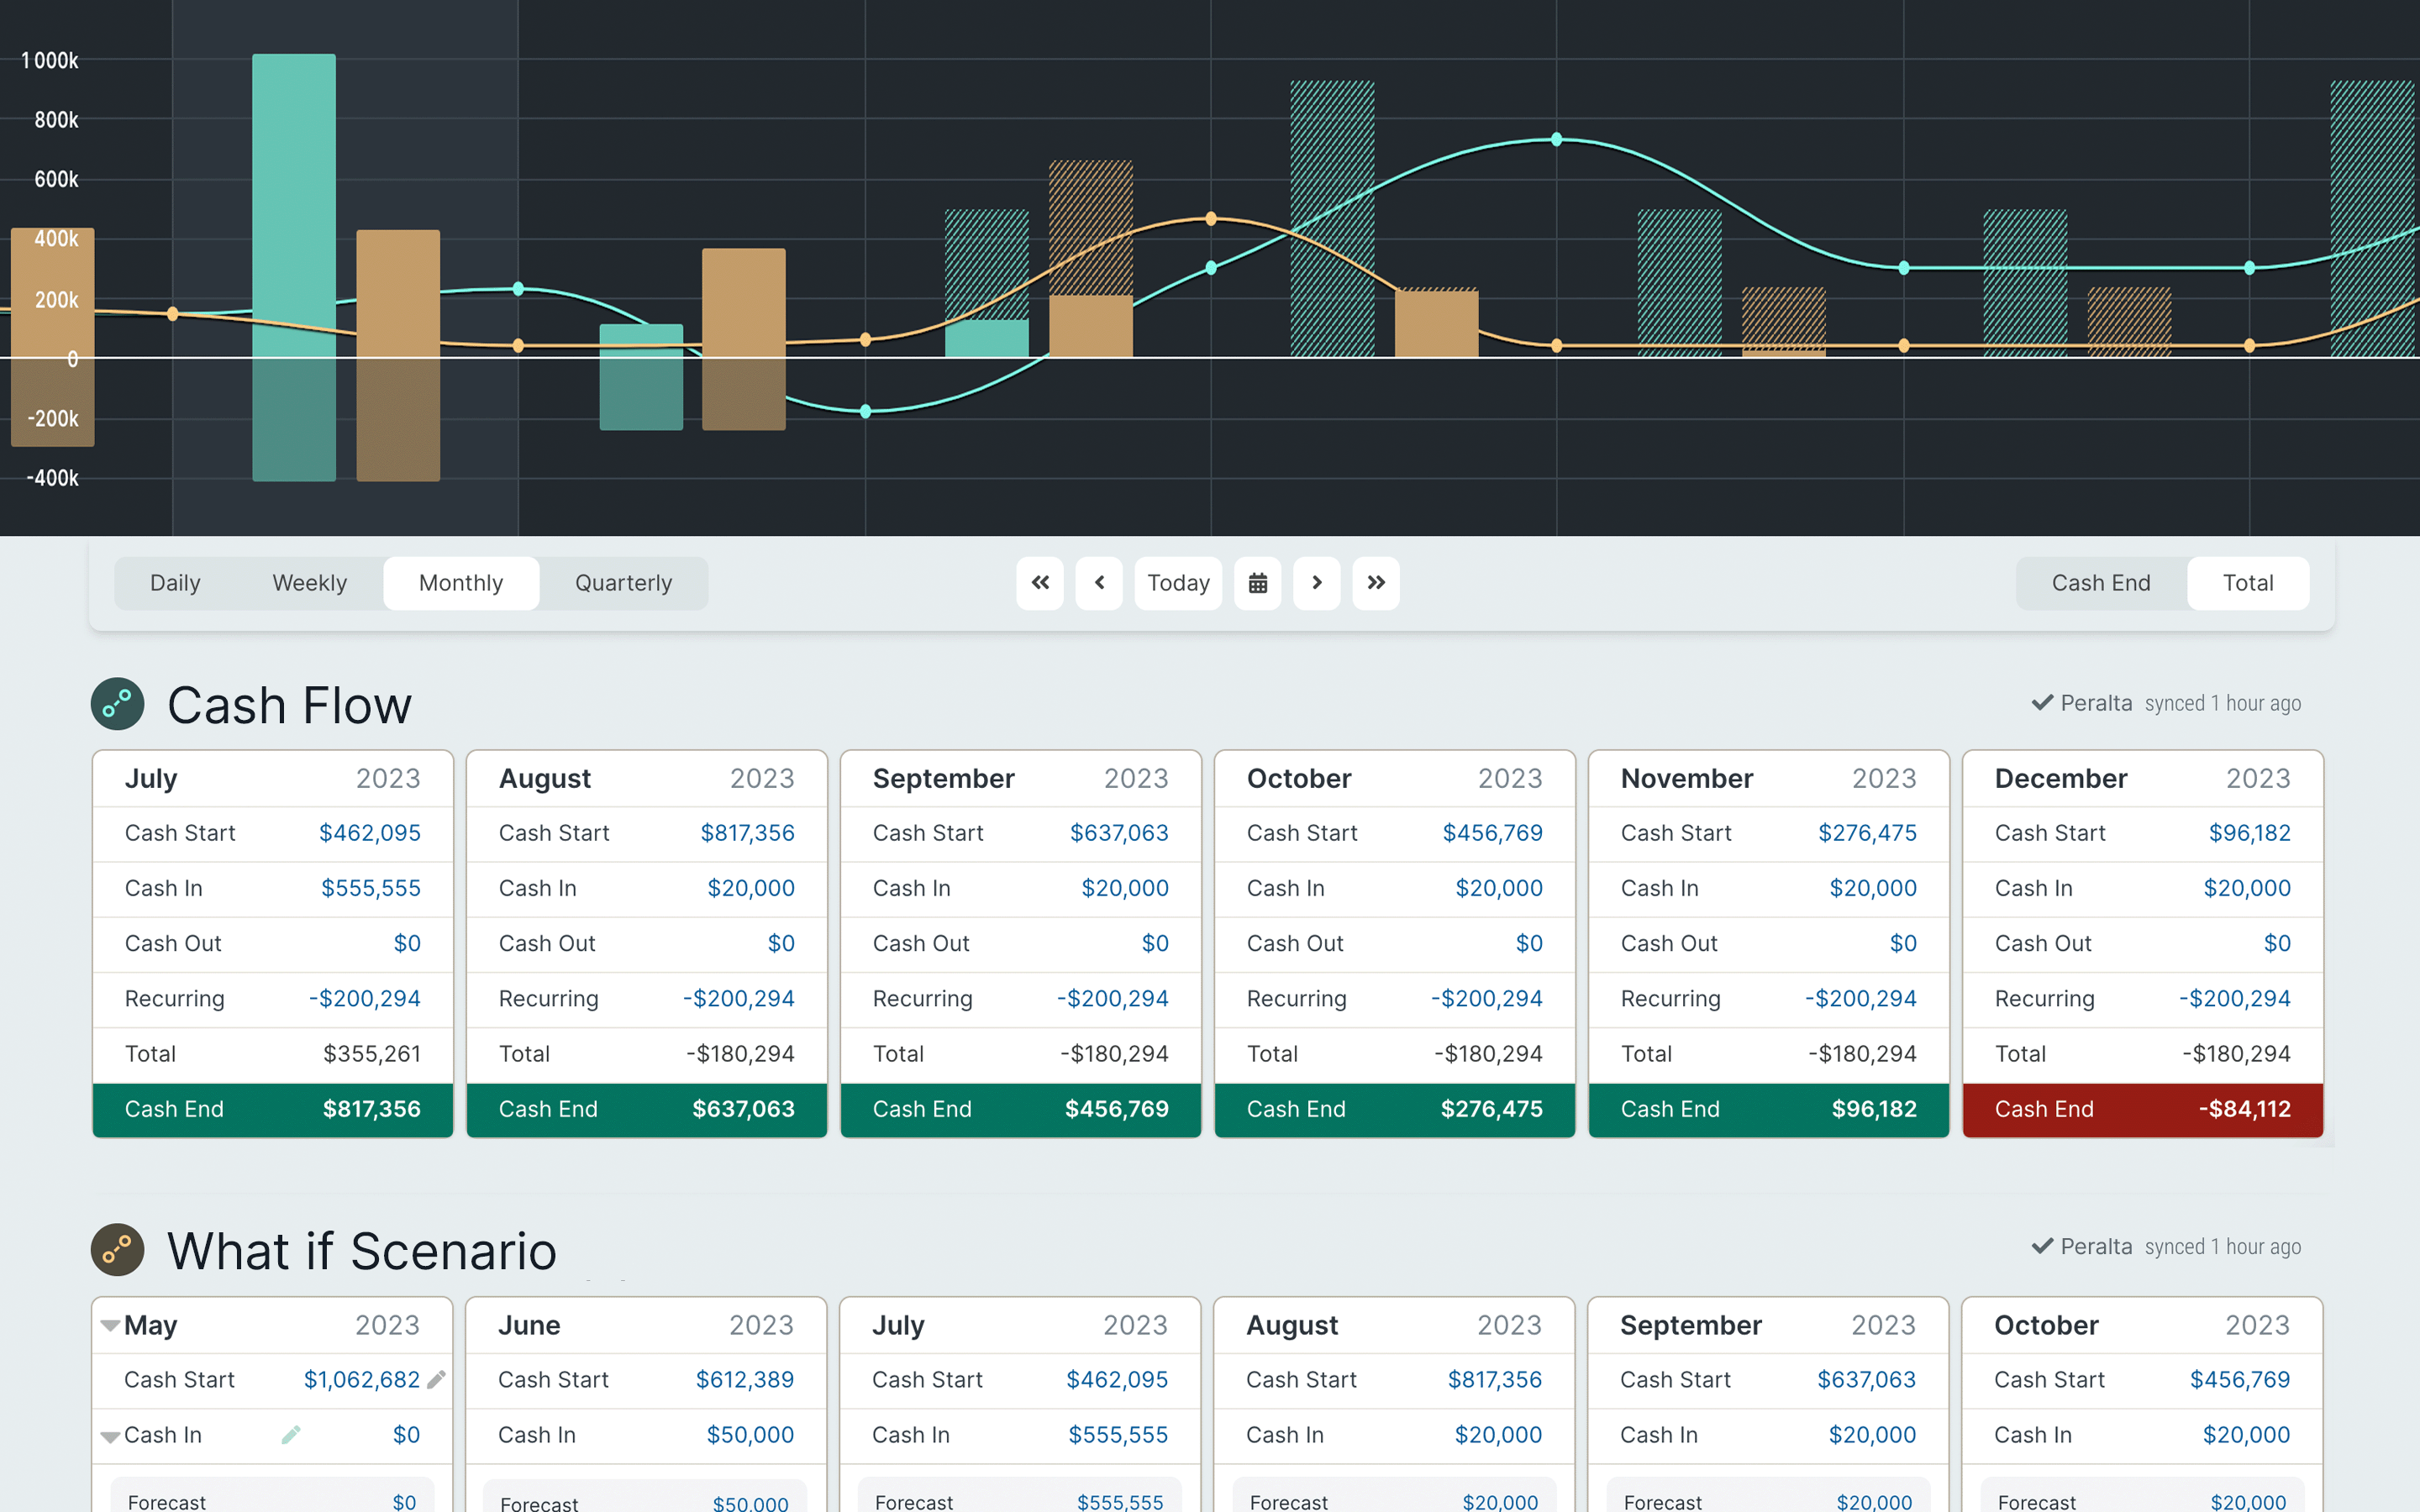Collapse the May 2023 scenario card
2420x1512 pixels.
pyautogui.click(x=110, y=1325)
